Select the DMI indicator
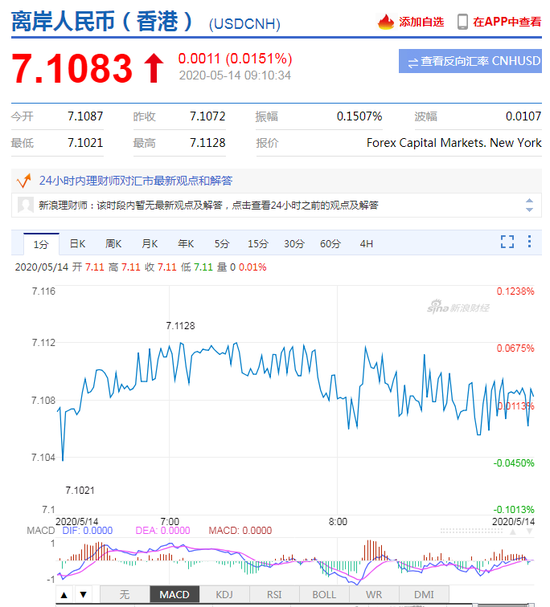 (x=424, y=595)
